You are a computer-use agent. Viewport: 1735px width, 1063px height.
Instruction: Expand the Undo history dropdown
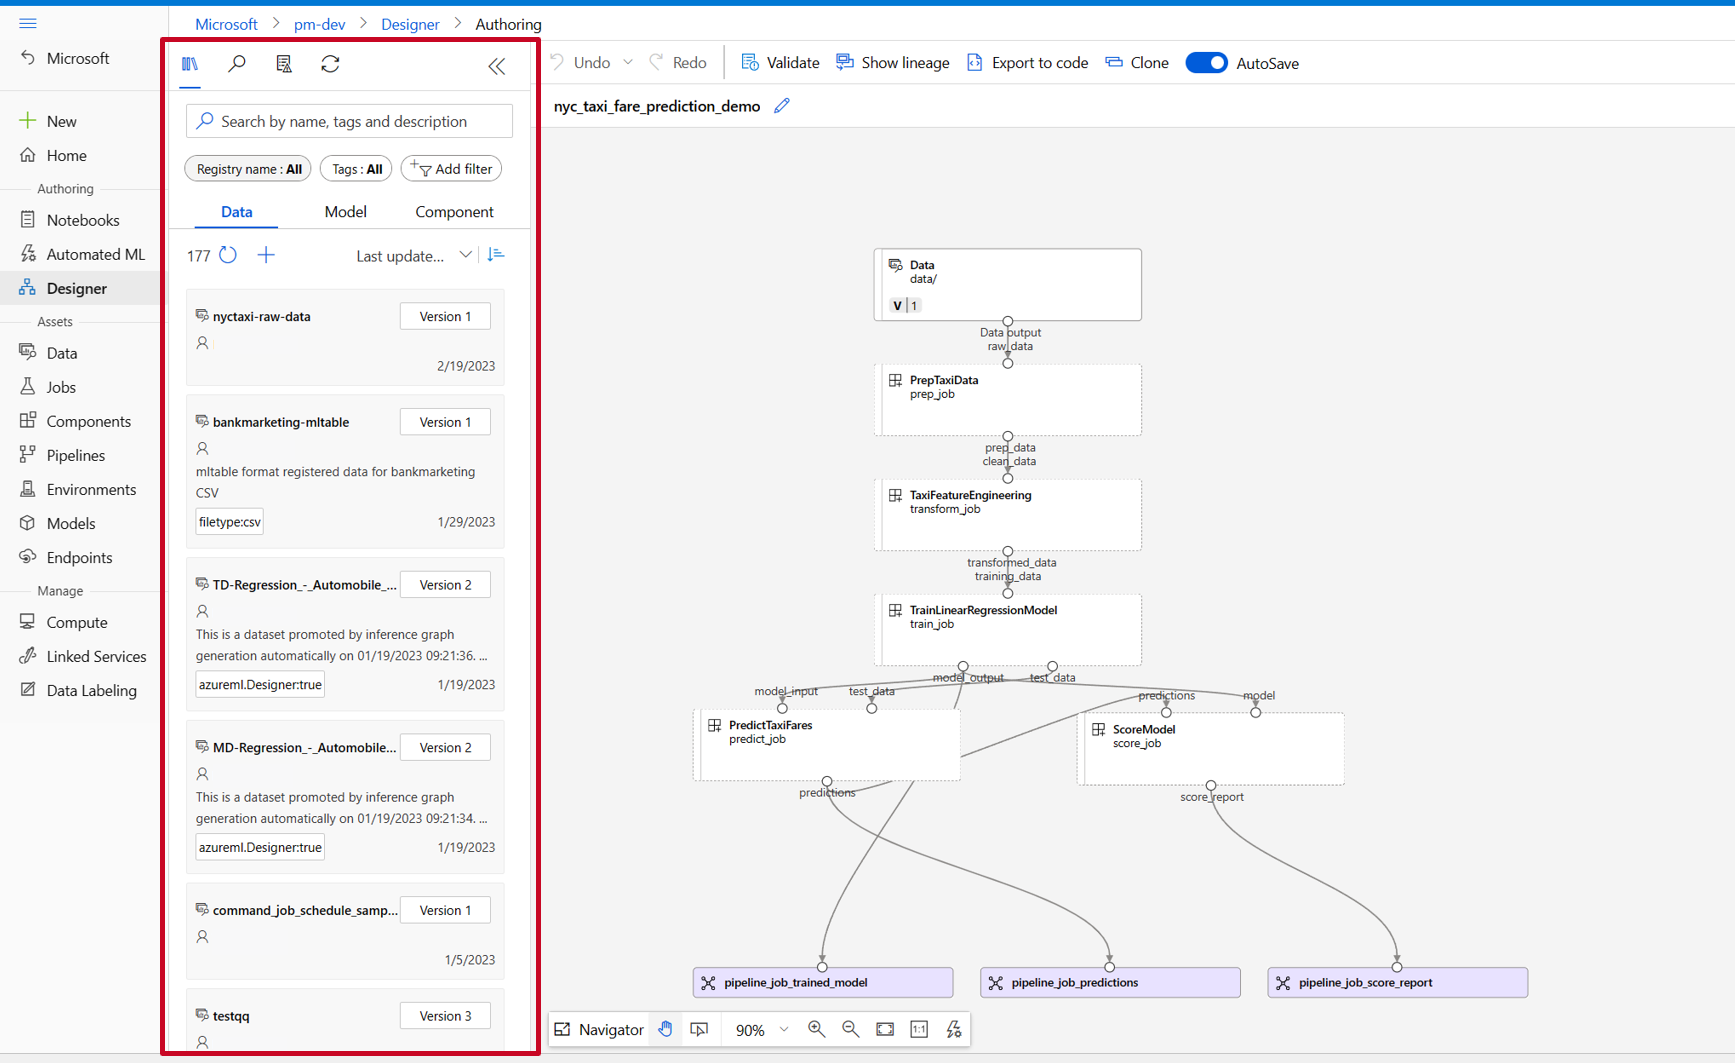click(628, 63)
